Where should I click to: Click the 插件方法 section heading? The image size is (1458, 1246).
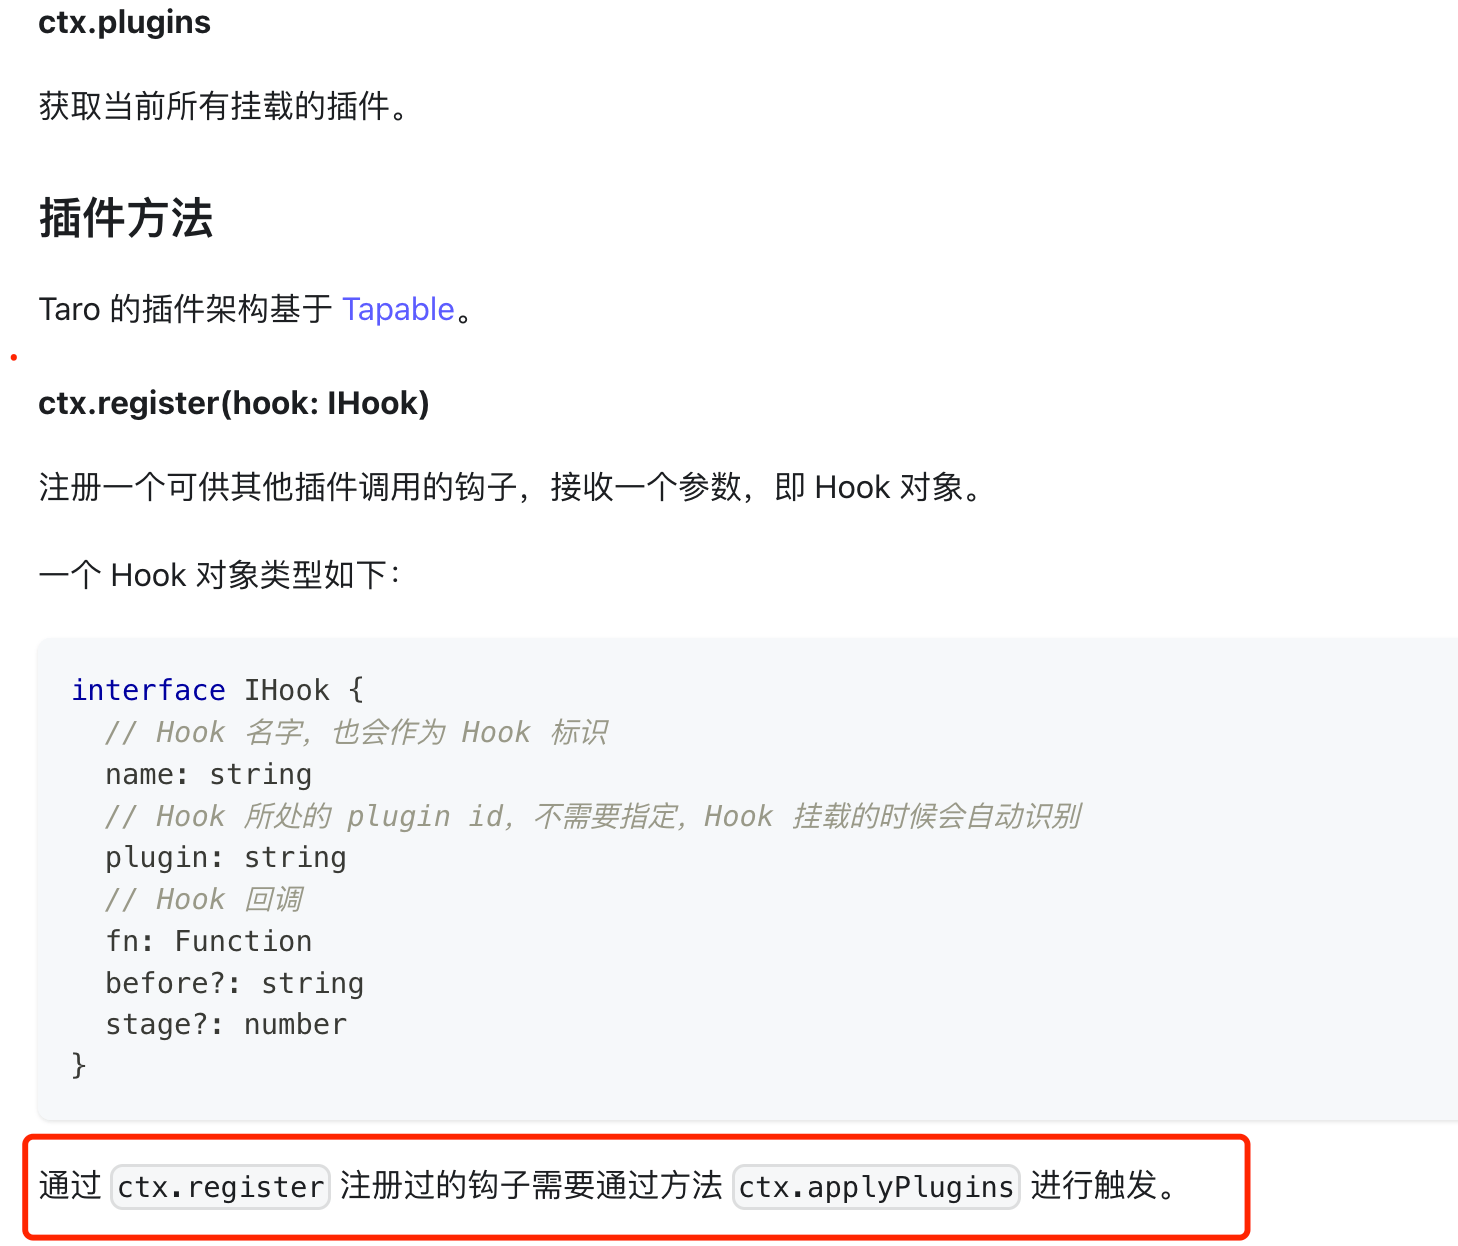coord(126,218)
